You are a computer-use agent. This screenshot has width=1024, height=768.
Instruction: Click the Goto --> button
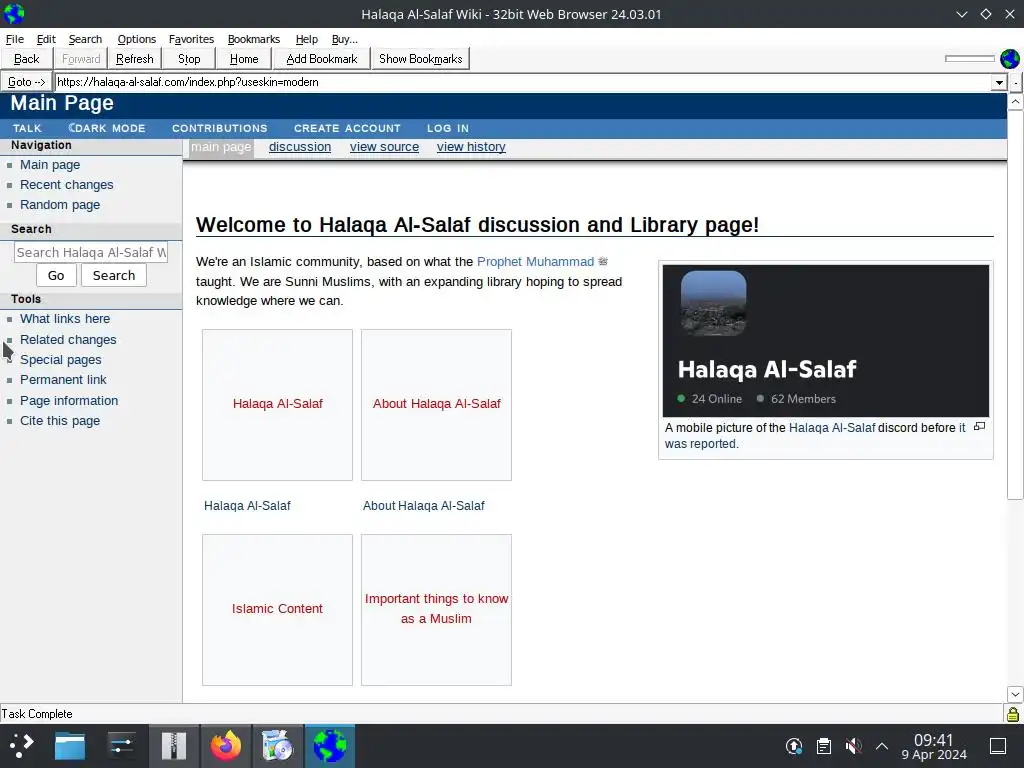[26, 82]
